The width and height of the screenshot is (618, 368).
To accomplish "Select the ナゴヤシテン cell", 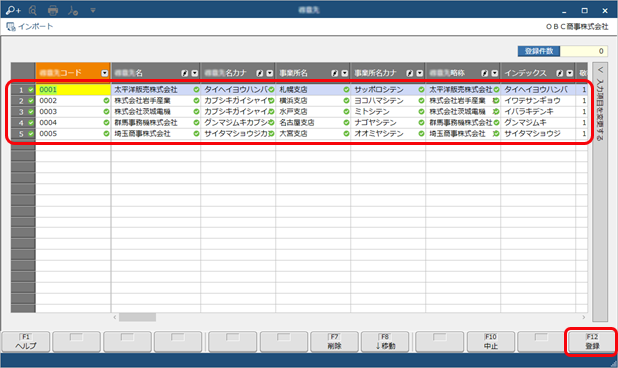I will pyautogui.click(x=388, y=123).
